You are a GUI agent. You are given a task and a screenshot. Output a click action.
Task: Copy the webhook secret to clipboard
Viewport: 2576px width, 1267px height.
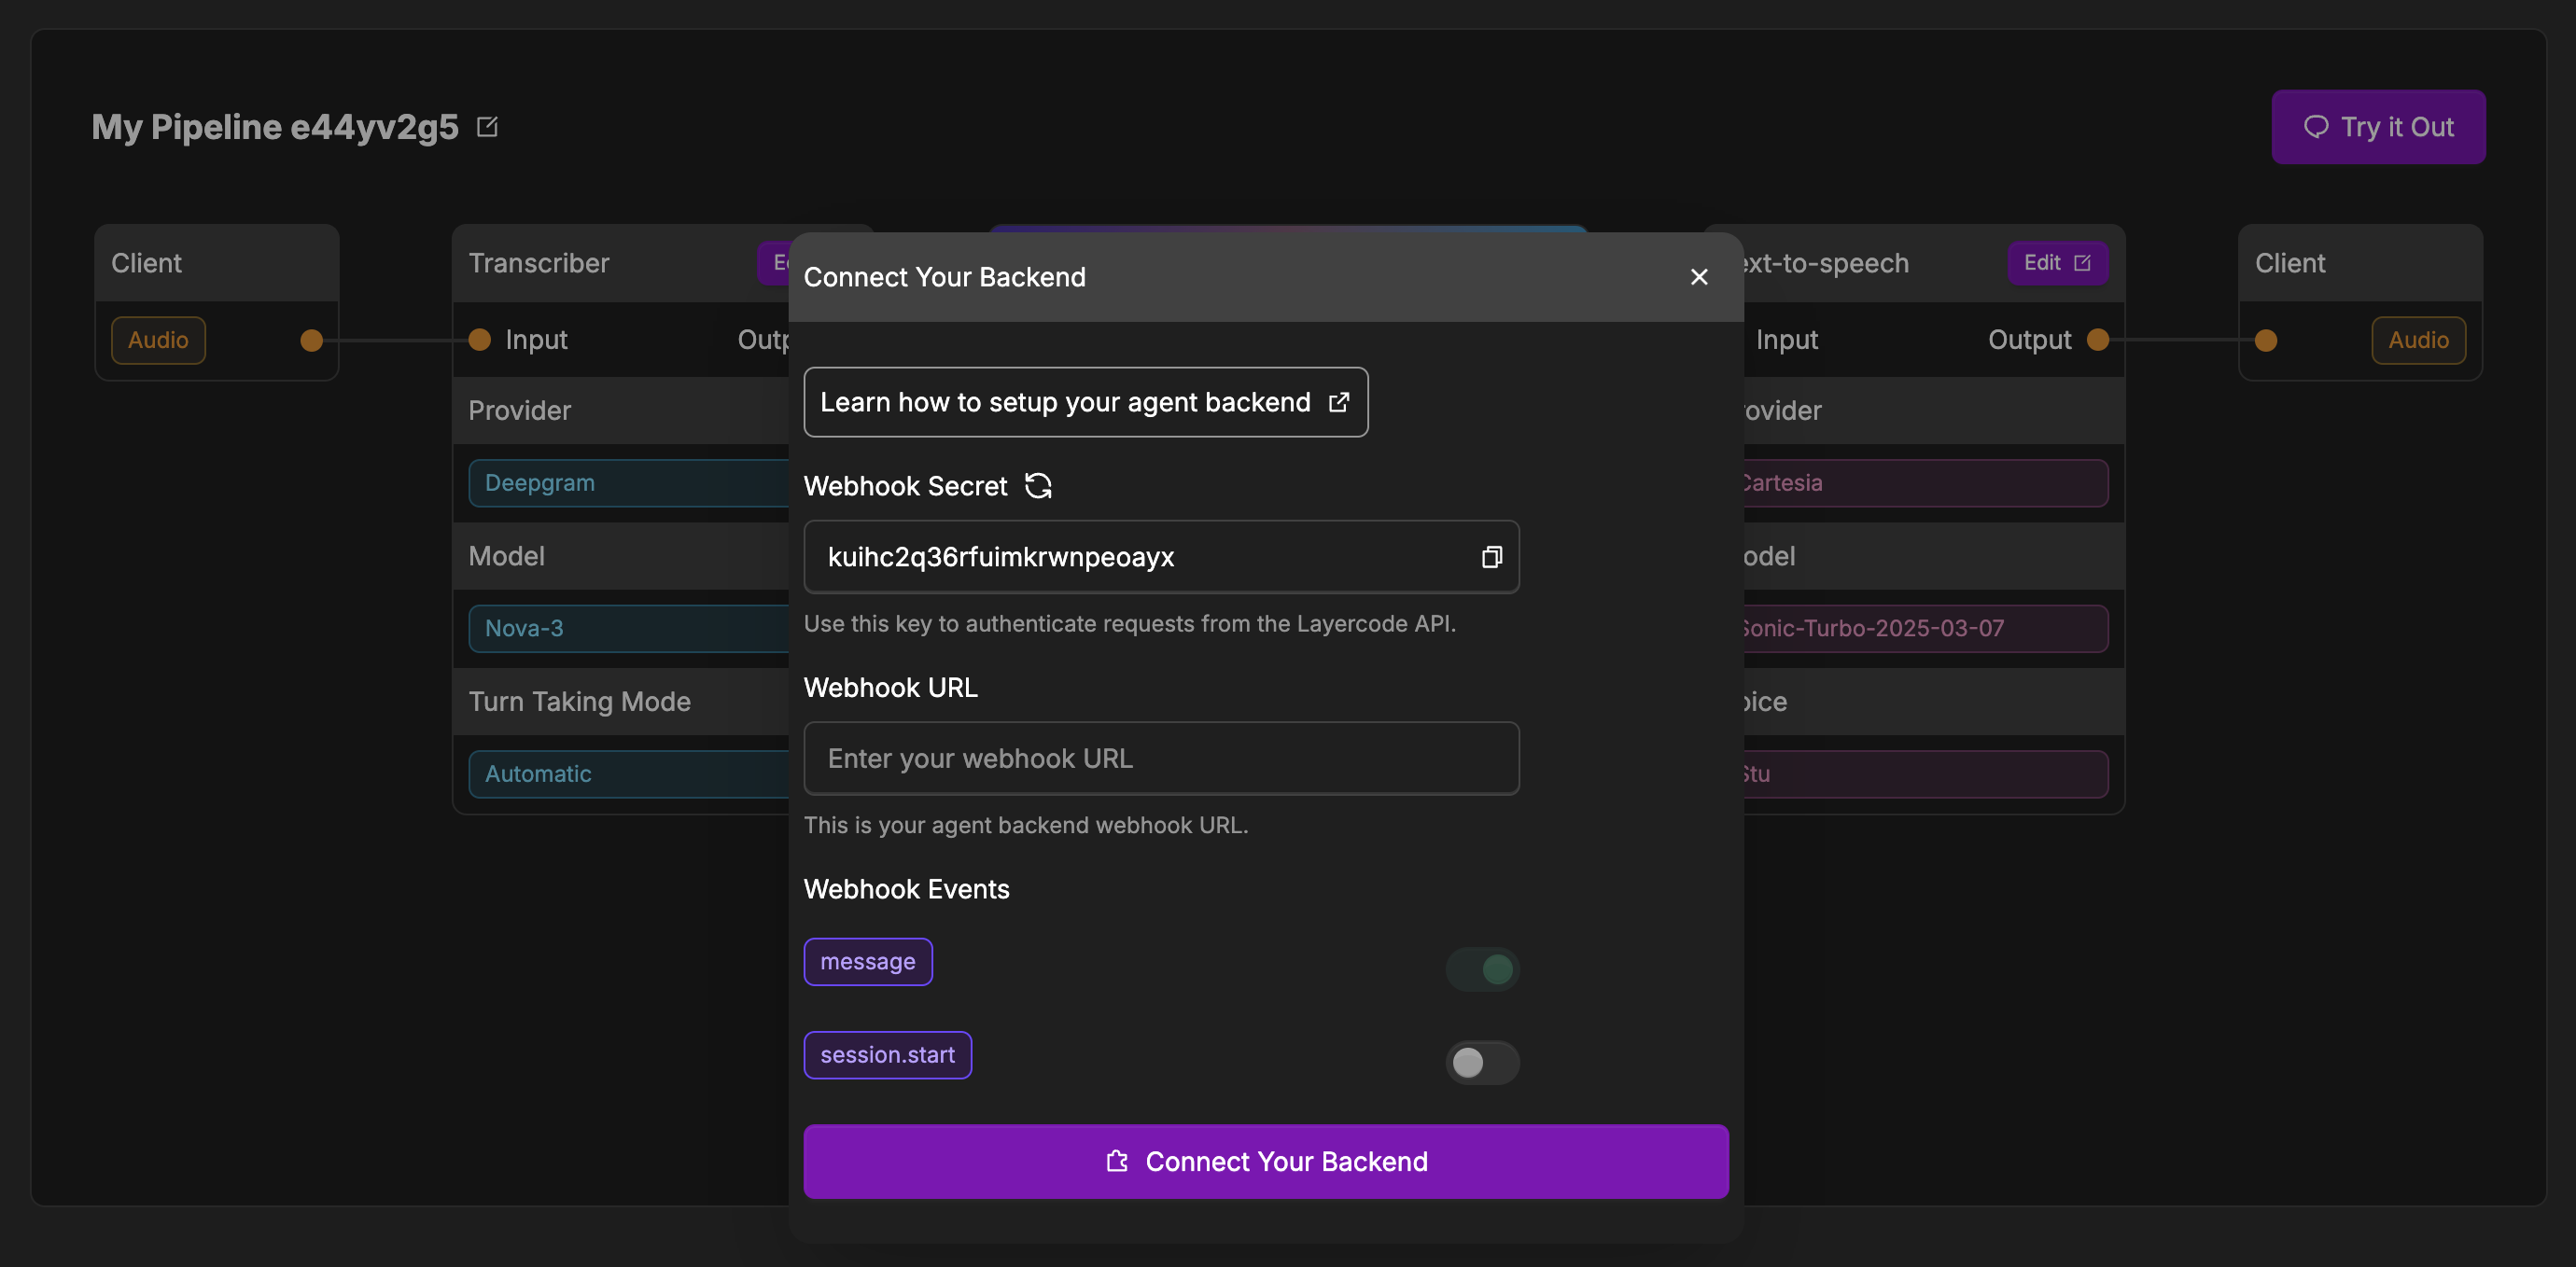(x=1491, y=557)
